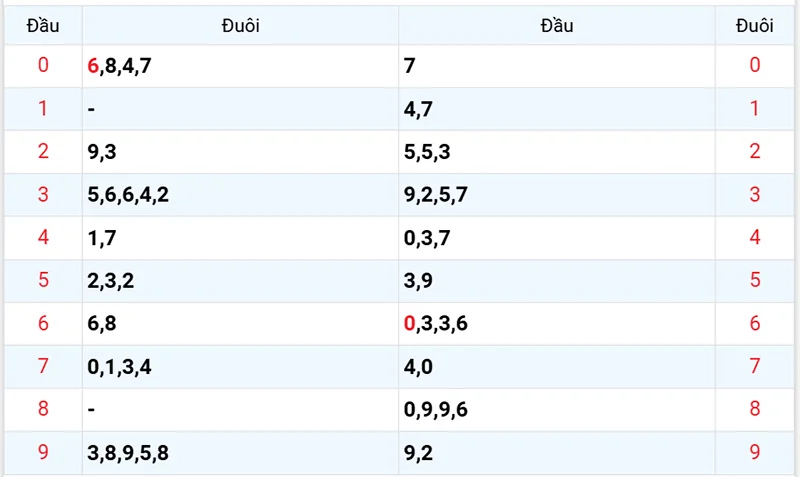The image size is (800, 477).
Task: Select the cell reading 0,9,9,6
Action: point(435,409)
